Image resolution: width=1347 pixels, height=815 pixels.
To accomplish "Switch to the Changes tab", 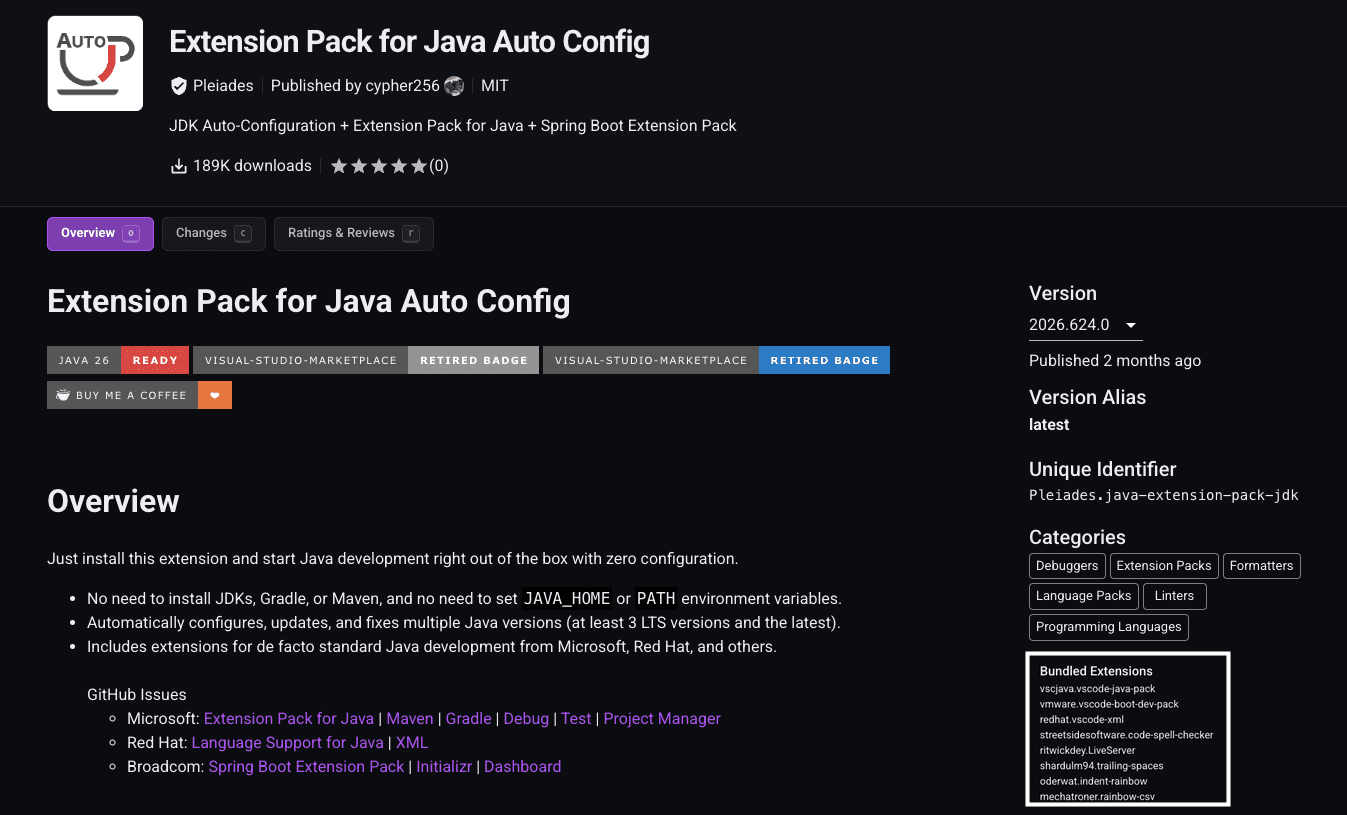I will 214,233.
